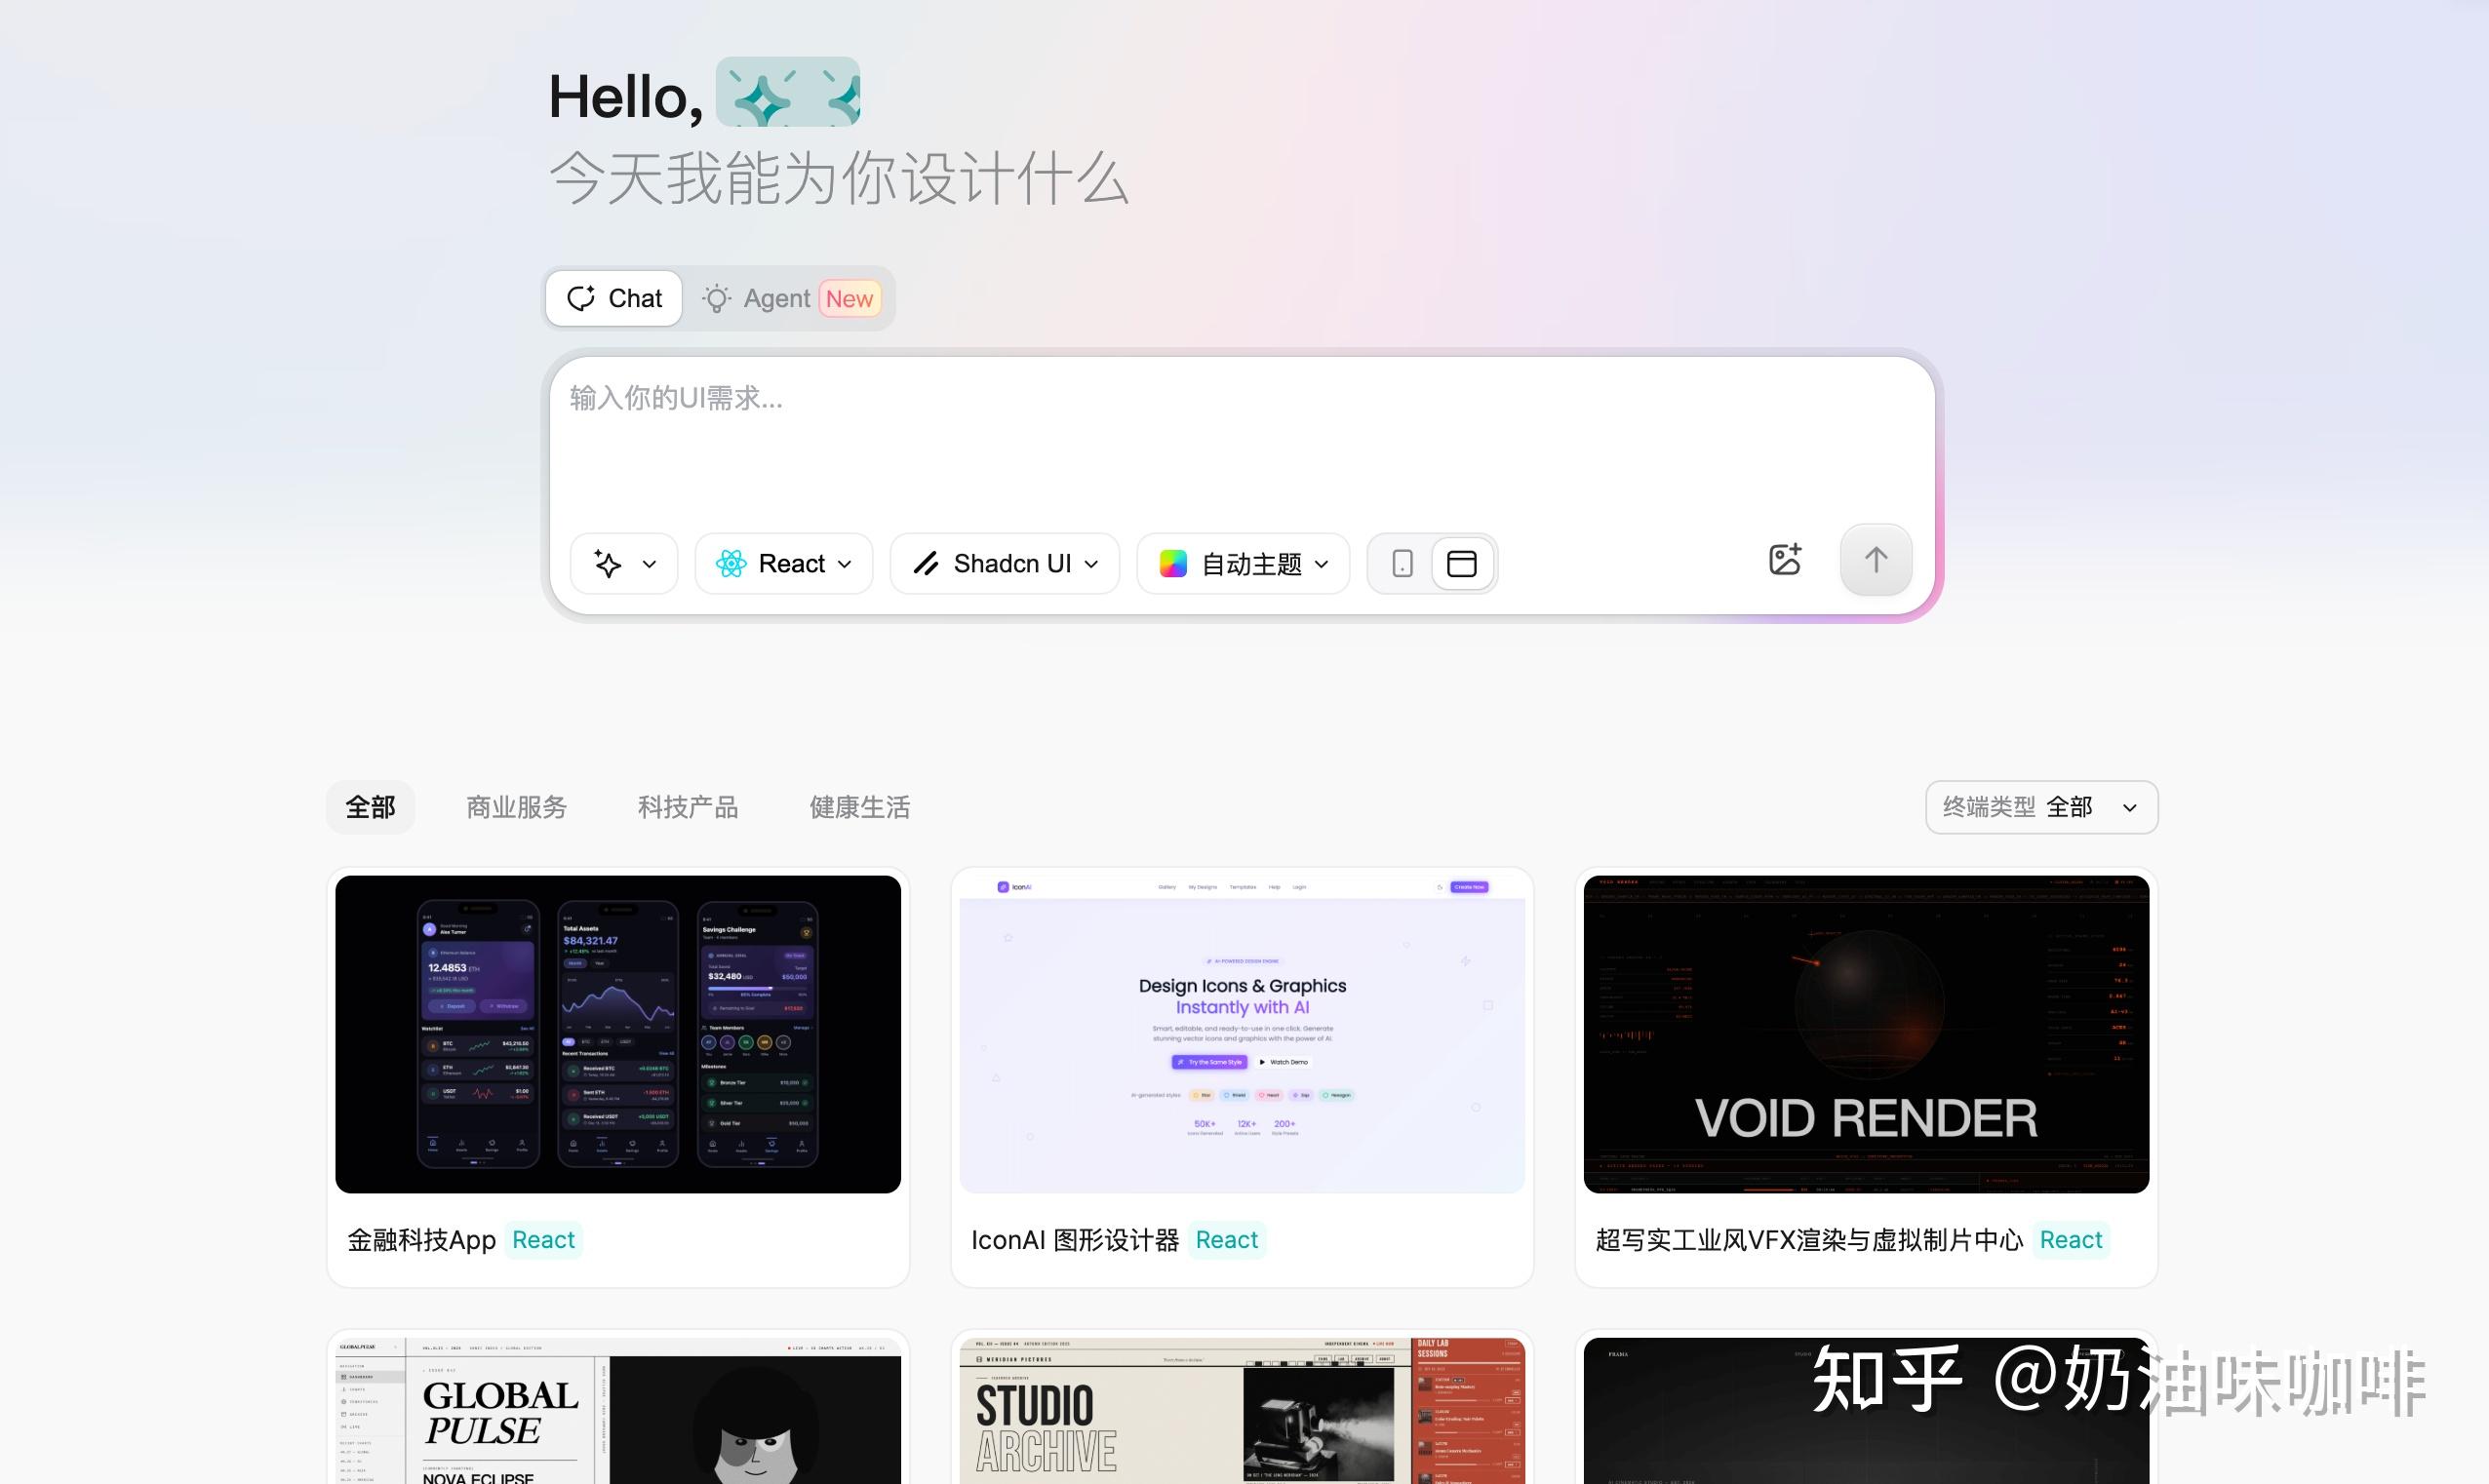The width and height of the screenshot is (2489, 1484).
Task: Click the Agent lightbulb icon
Action: click(716, 298)
